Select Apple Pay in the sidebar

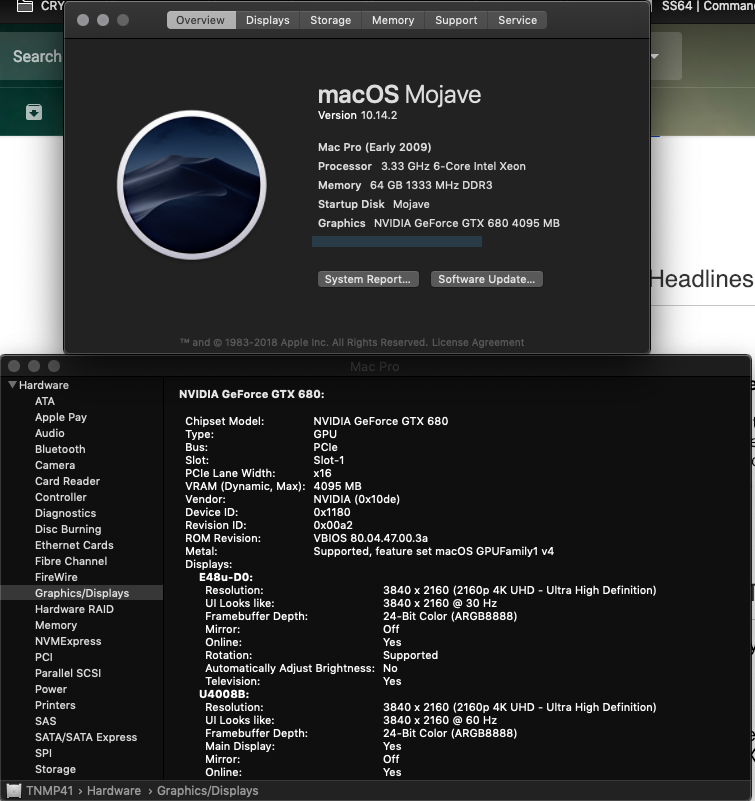(61, 417)
